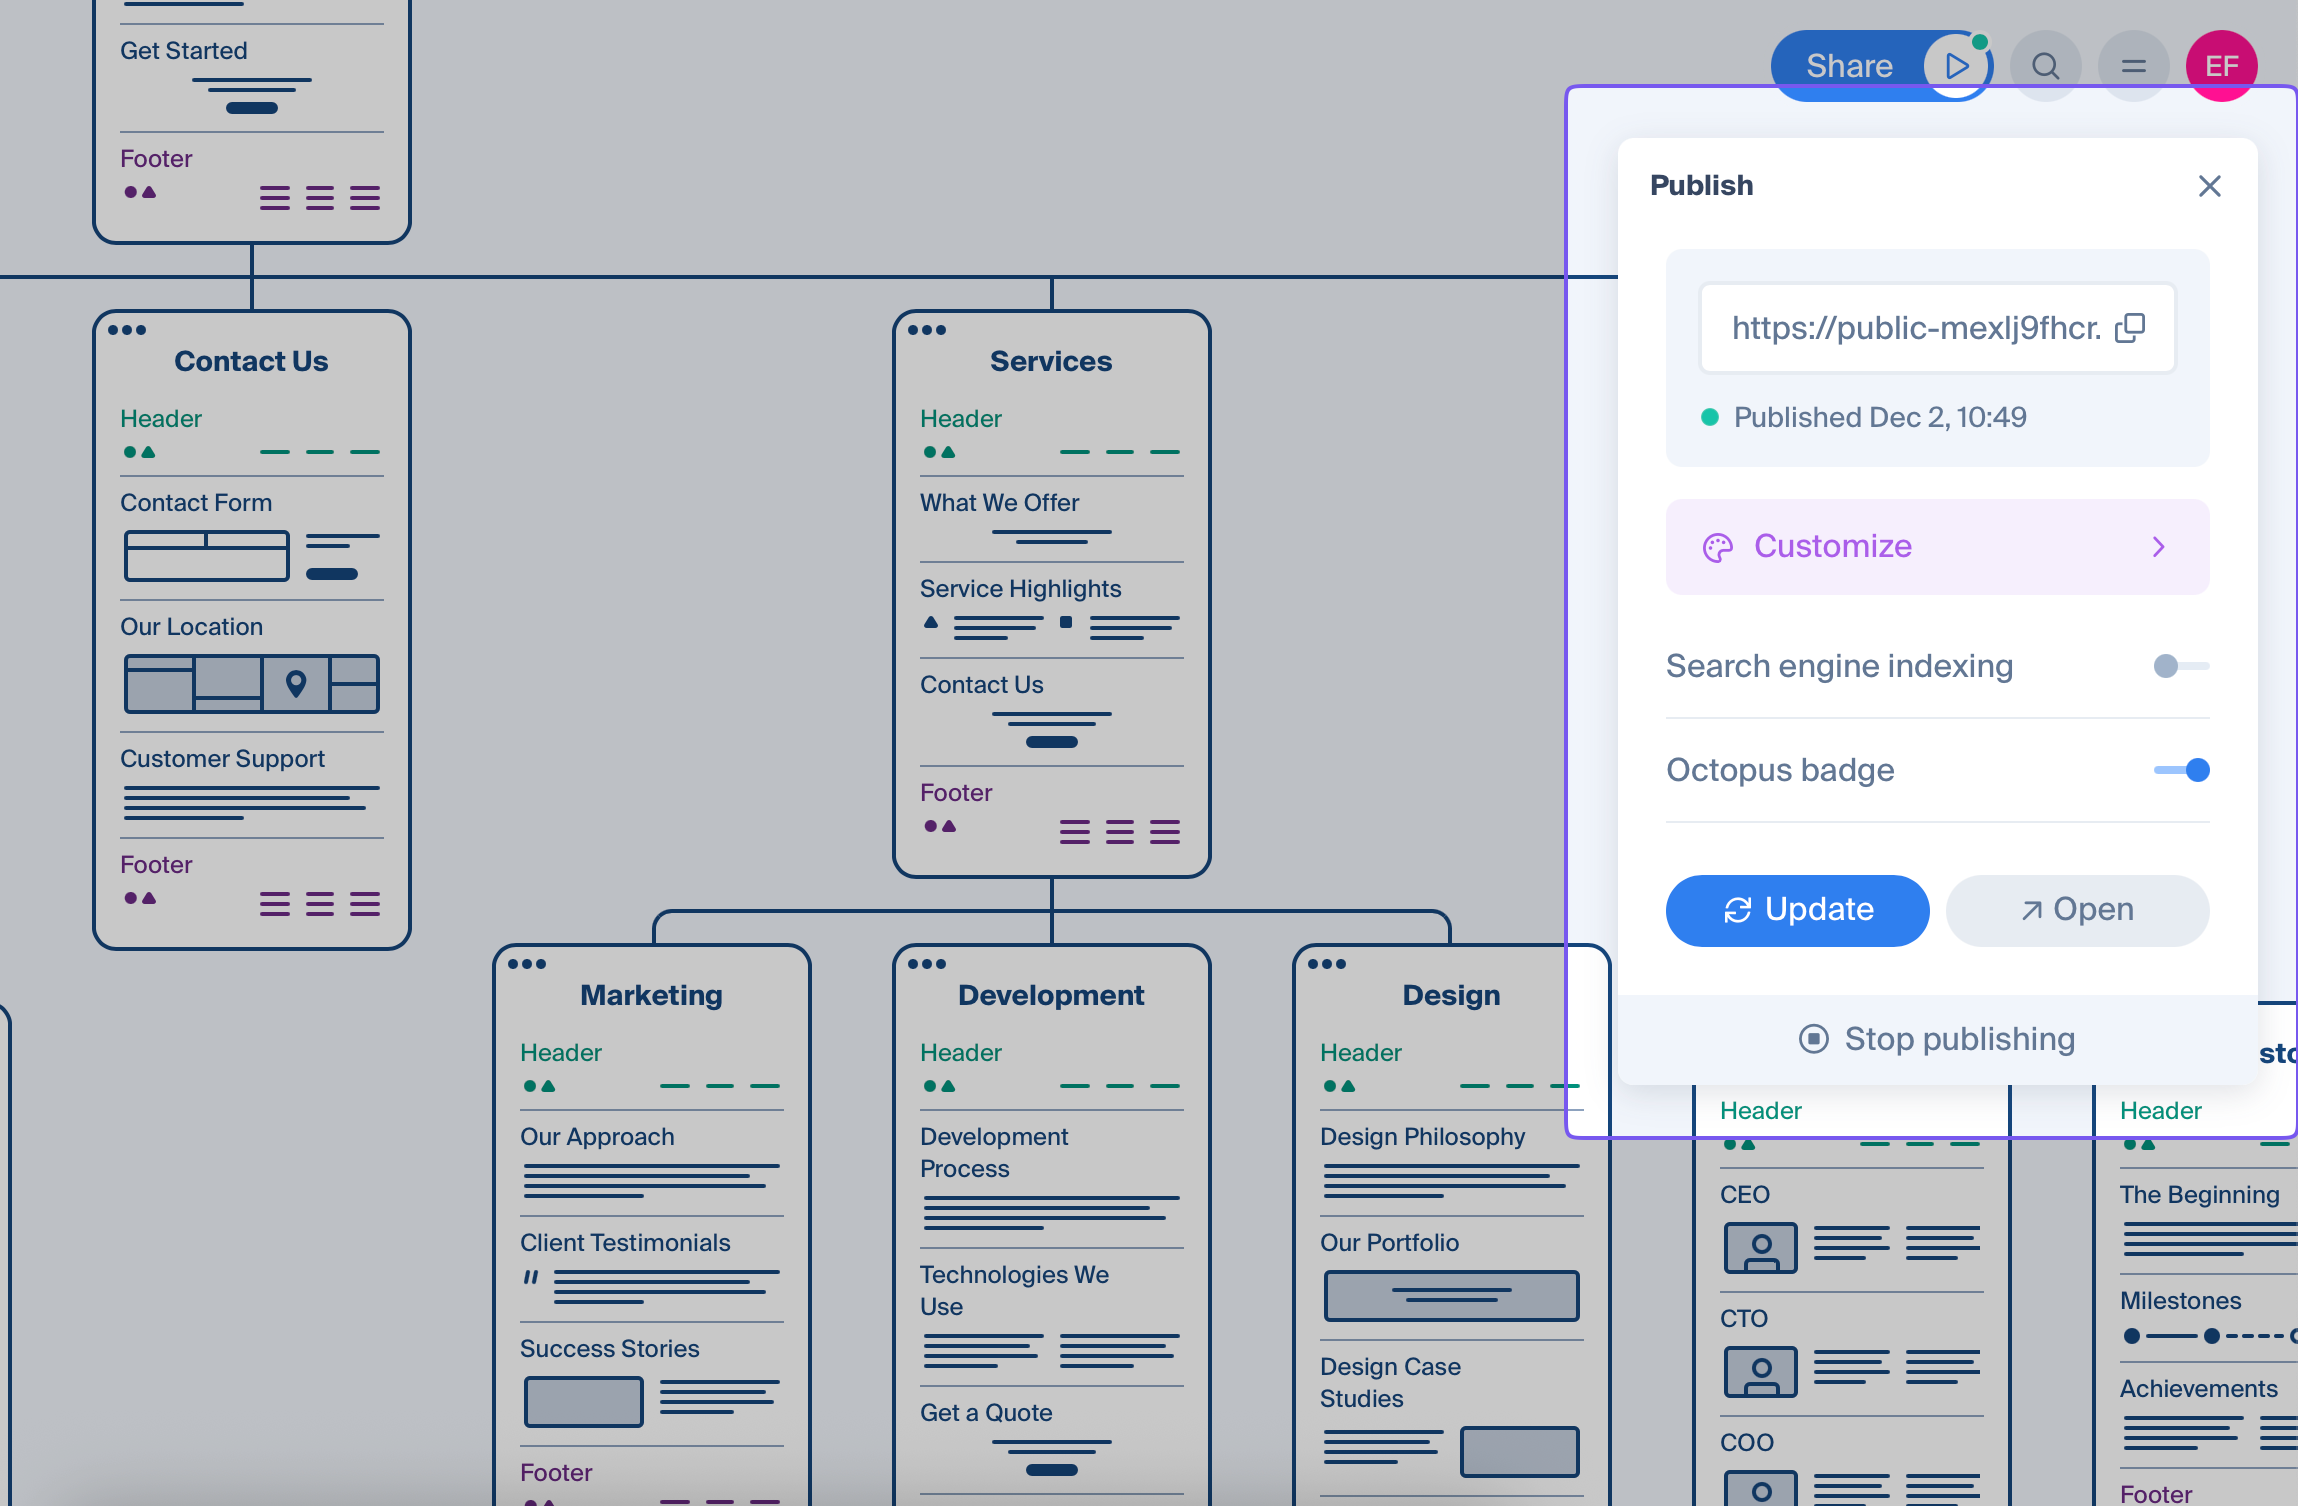This screenshot has width=2298, height=1506.
Task: Open Development page three-dot menu
Action: point(927,964)
